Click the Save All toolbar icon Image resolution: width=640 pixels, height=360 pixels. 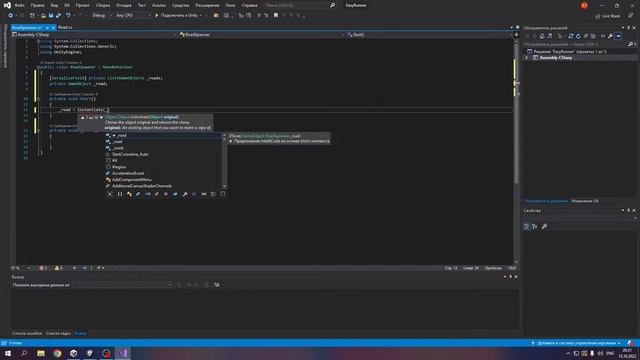(58, 16)
